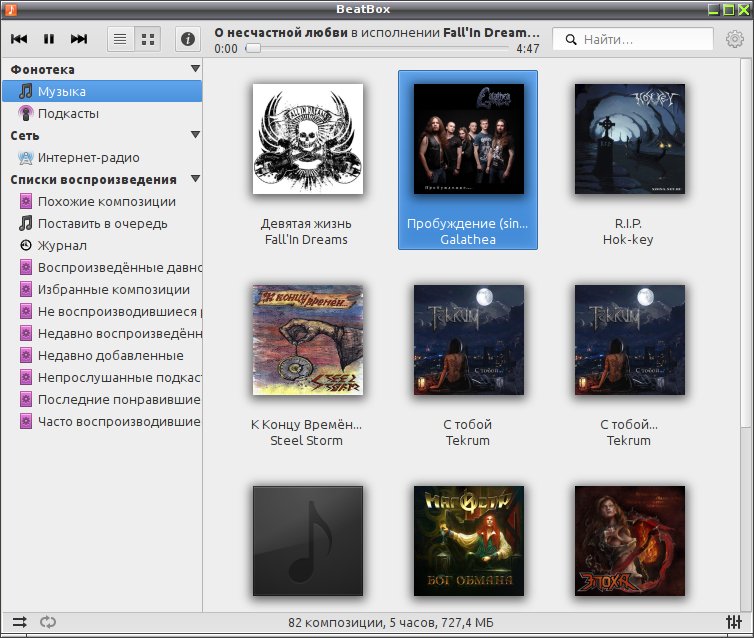Toggle repeat mode in status bar
This screenshot has height=638, width=754.
point(48,622)
